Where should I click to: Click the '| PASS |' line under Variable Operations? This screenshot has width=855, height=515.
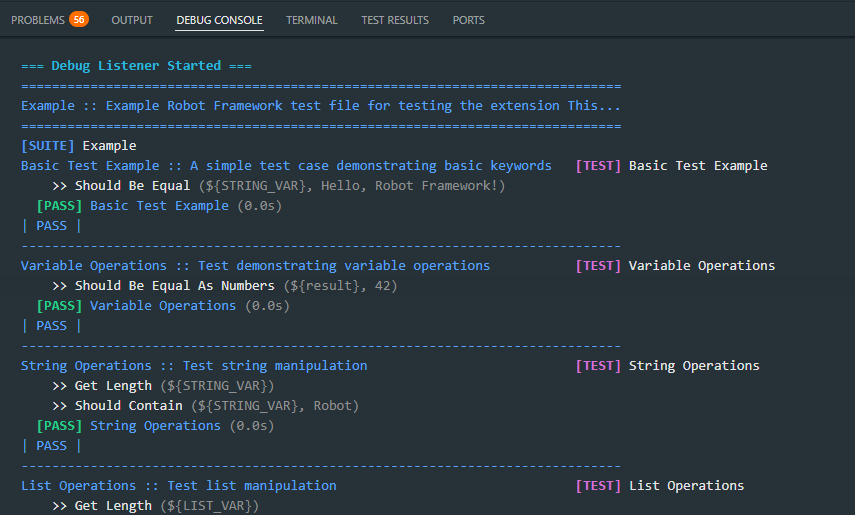tap(51, 326)
